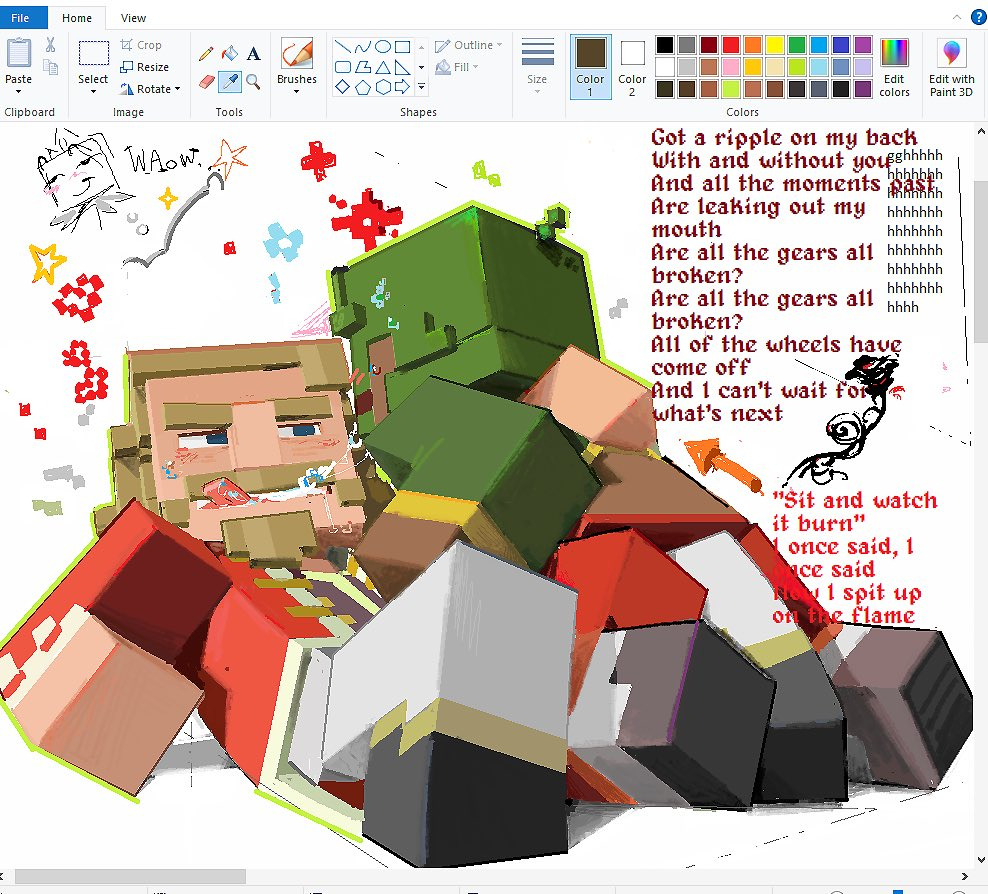This screenshot has width=988, height=894.
Task: Activate the Text tool
Action: pyautogui.click(x=253, y=54)
